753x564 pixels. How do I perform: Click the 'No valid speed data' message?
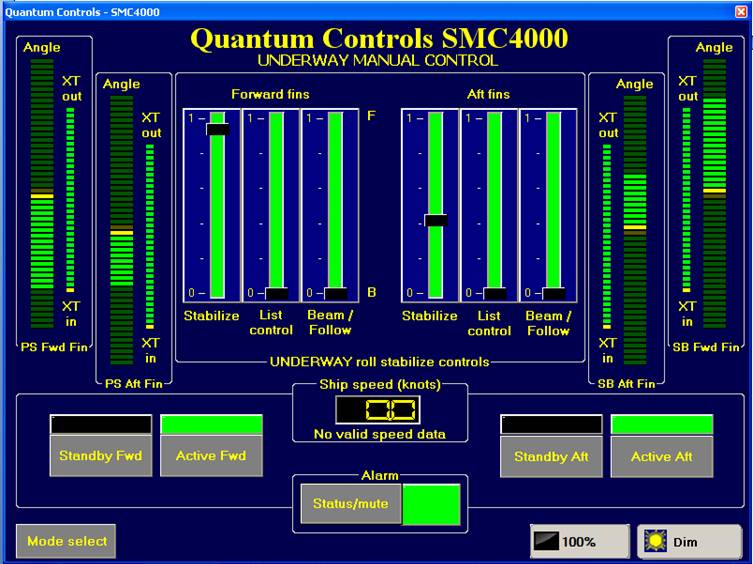coord(379,434)
